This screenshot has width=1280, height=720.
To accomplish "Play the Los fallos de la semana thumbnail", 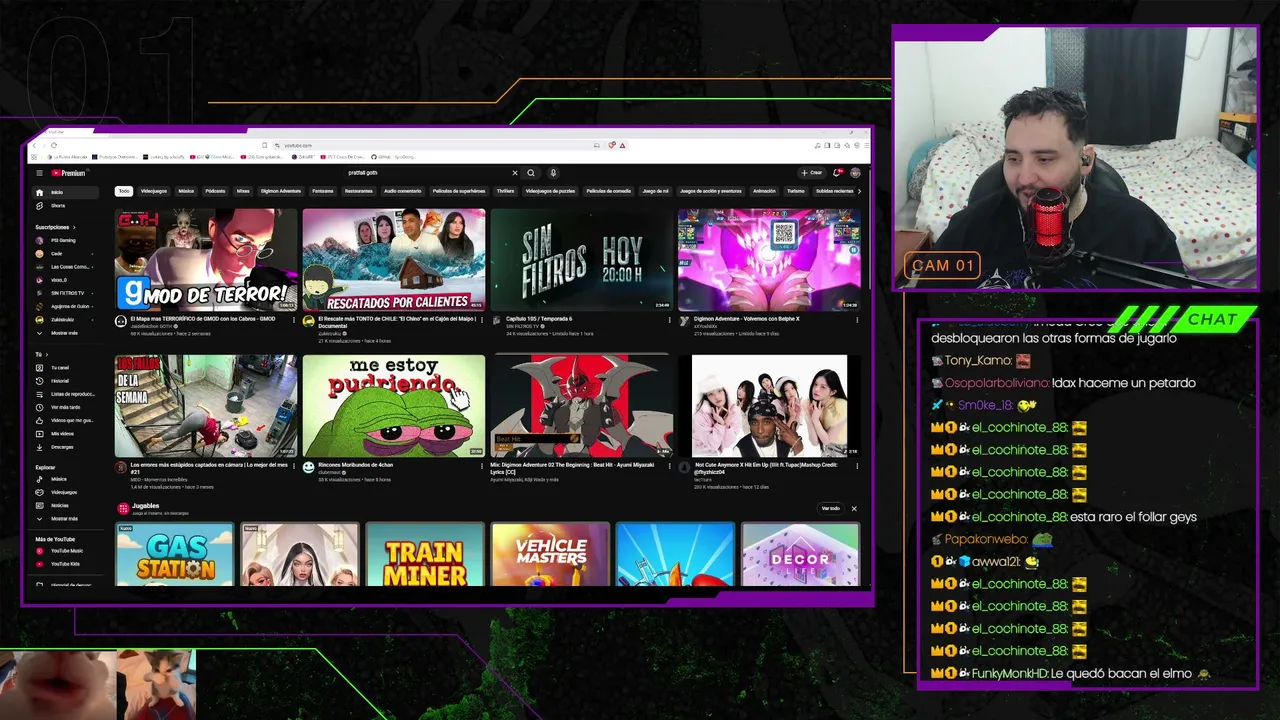I will (206, 406).
